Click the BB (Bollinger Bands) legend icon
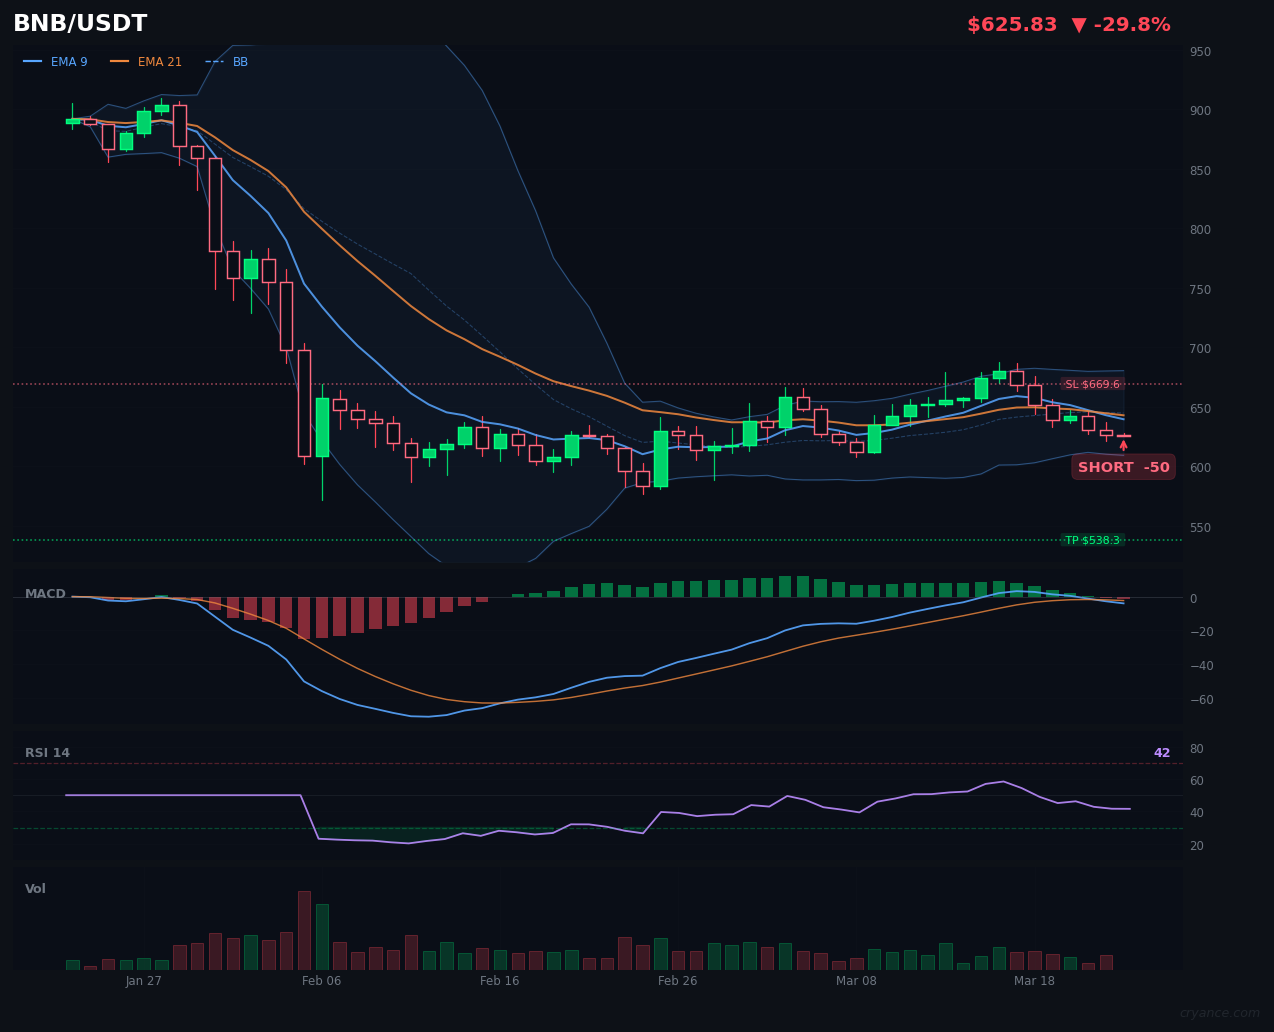 pyautogui.click(x=213, y=61)
